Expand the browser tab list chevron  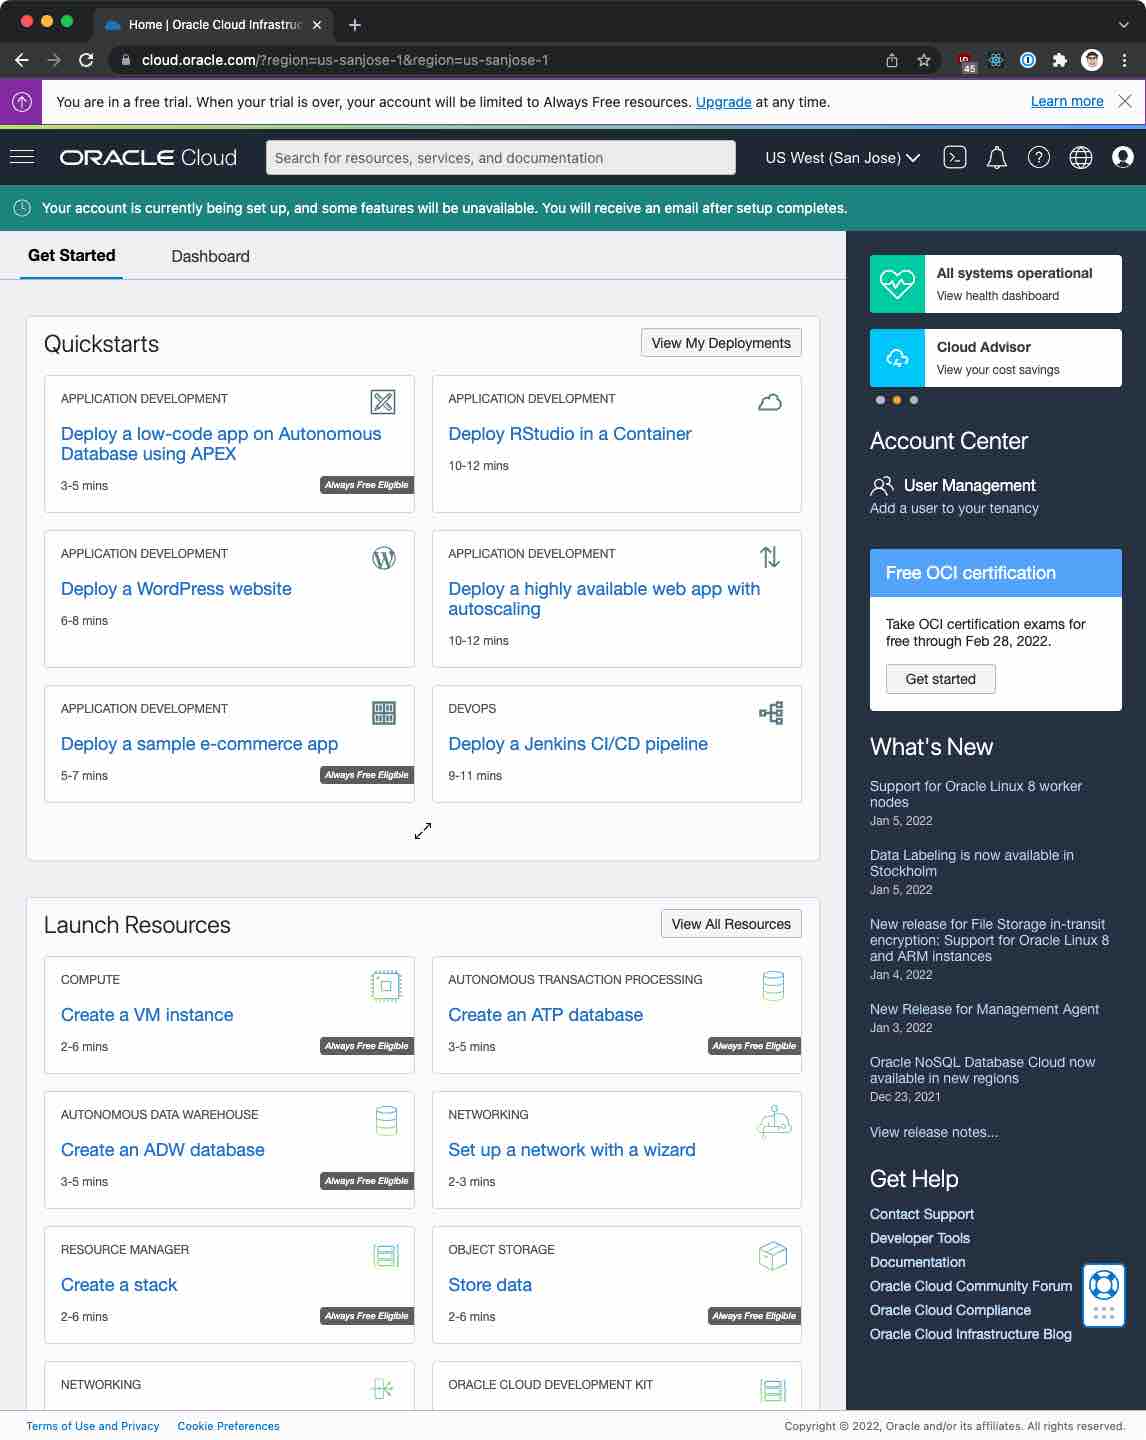[1124, 24]
